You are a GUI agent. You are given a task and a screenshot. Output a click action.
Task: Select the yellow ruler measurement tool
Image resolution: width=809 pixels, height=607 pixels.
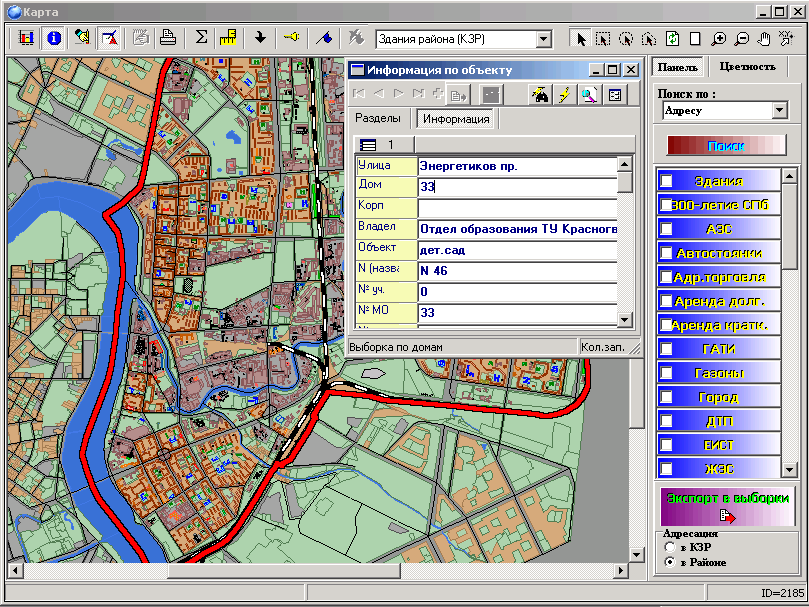click(x=227, y=38)
